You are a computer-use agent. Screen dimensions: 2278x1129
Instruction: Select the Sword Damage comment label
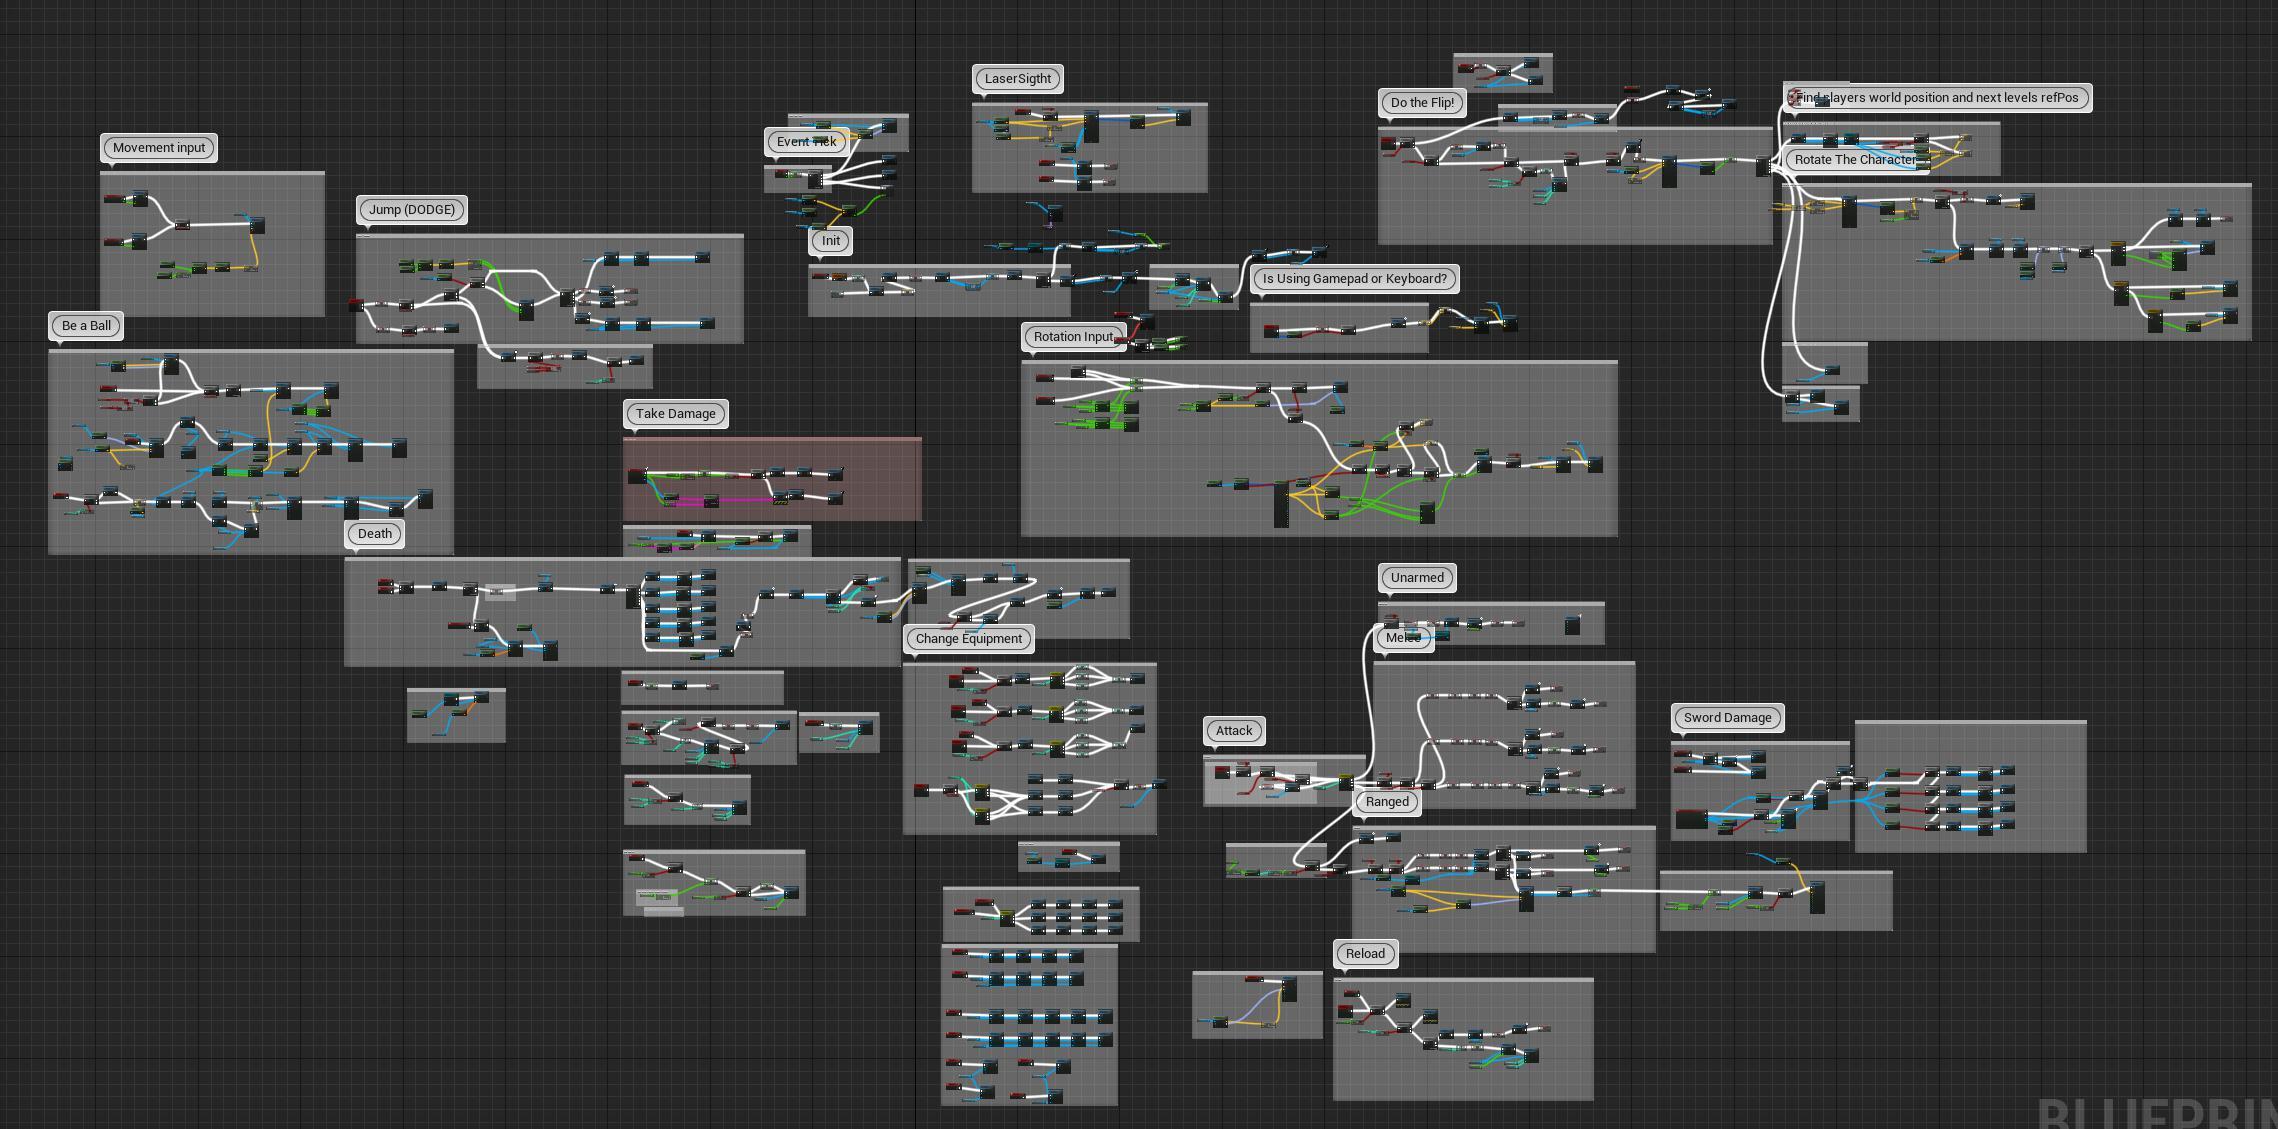click(x=1727, y=718)
